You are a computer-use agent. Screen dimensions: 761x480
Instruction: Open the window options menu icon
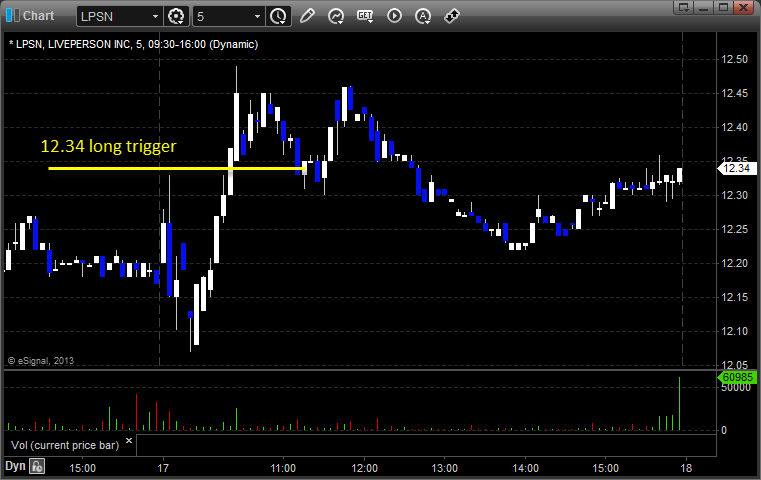[x=684, y=7]
